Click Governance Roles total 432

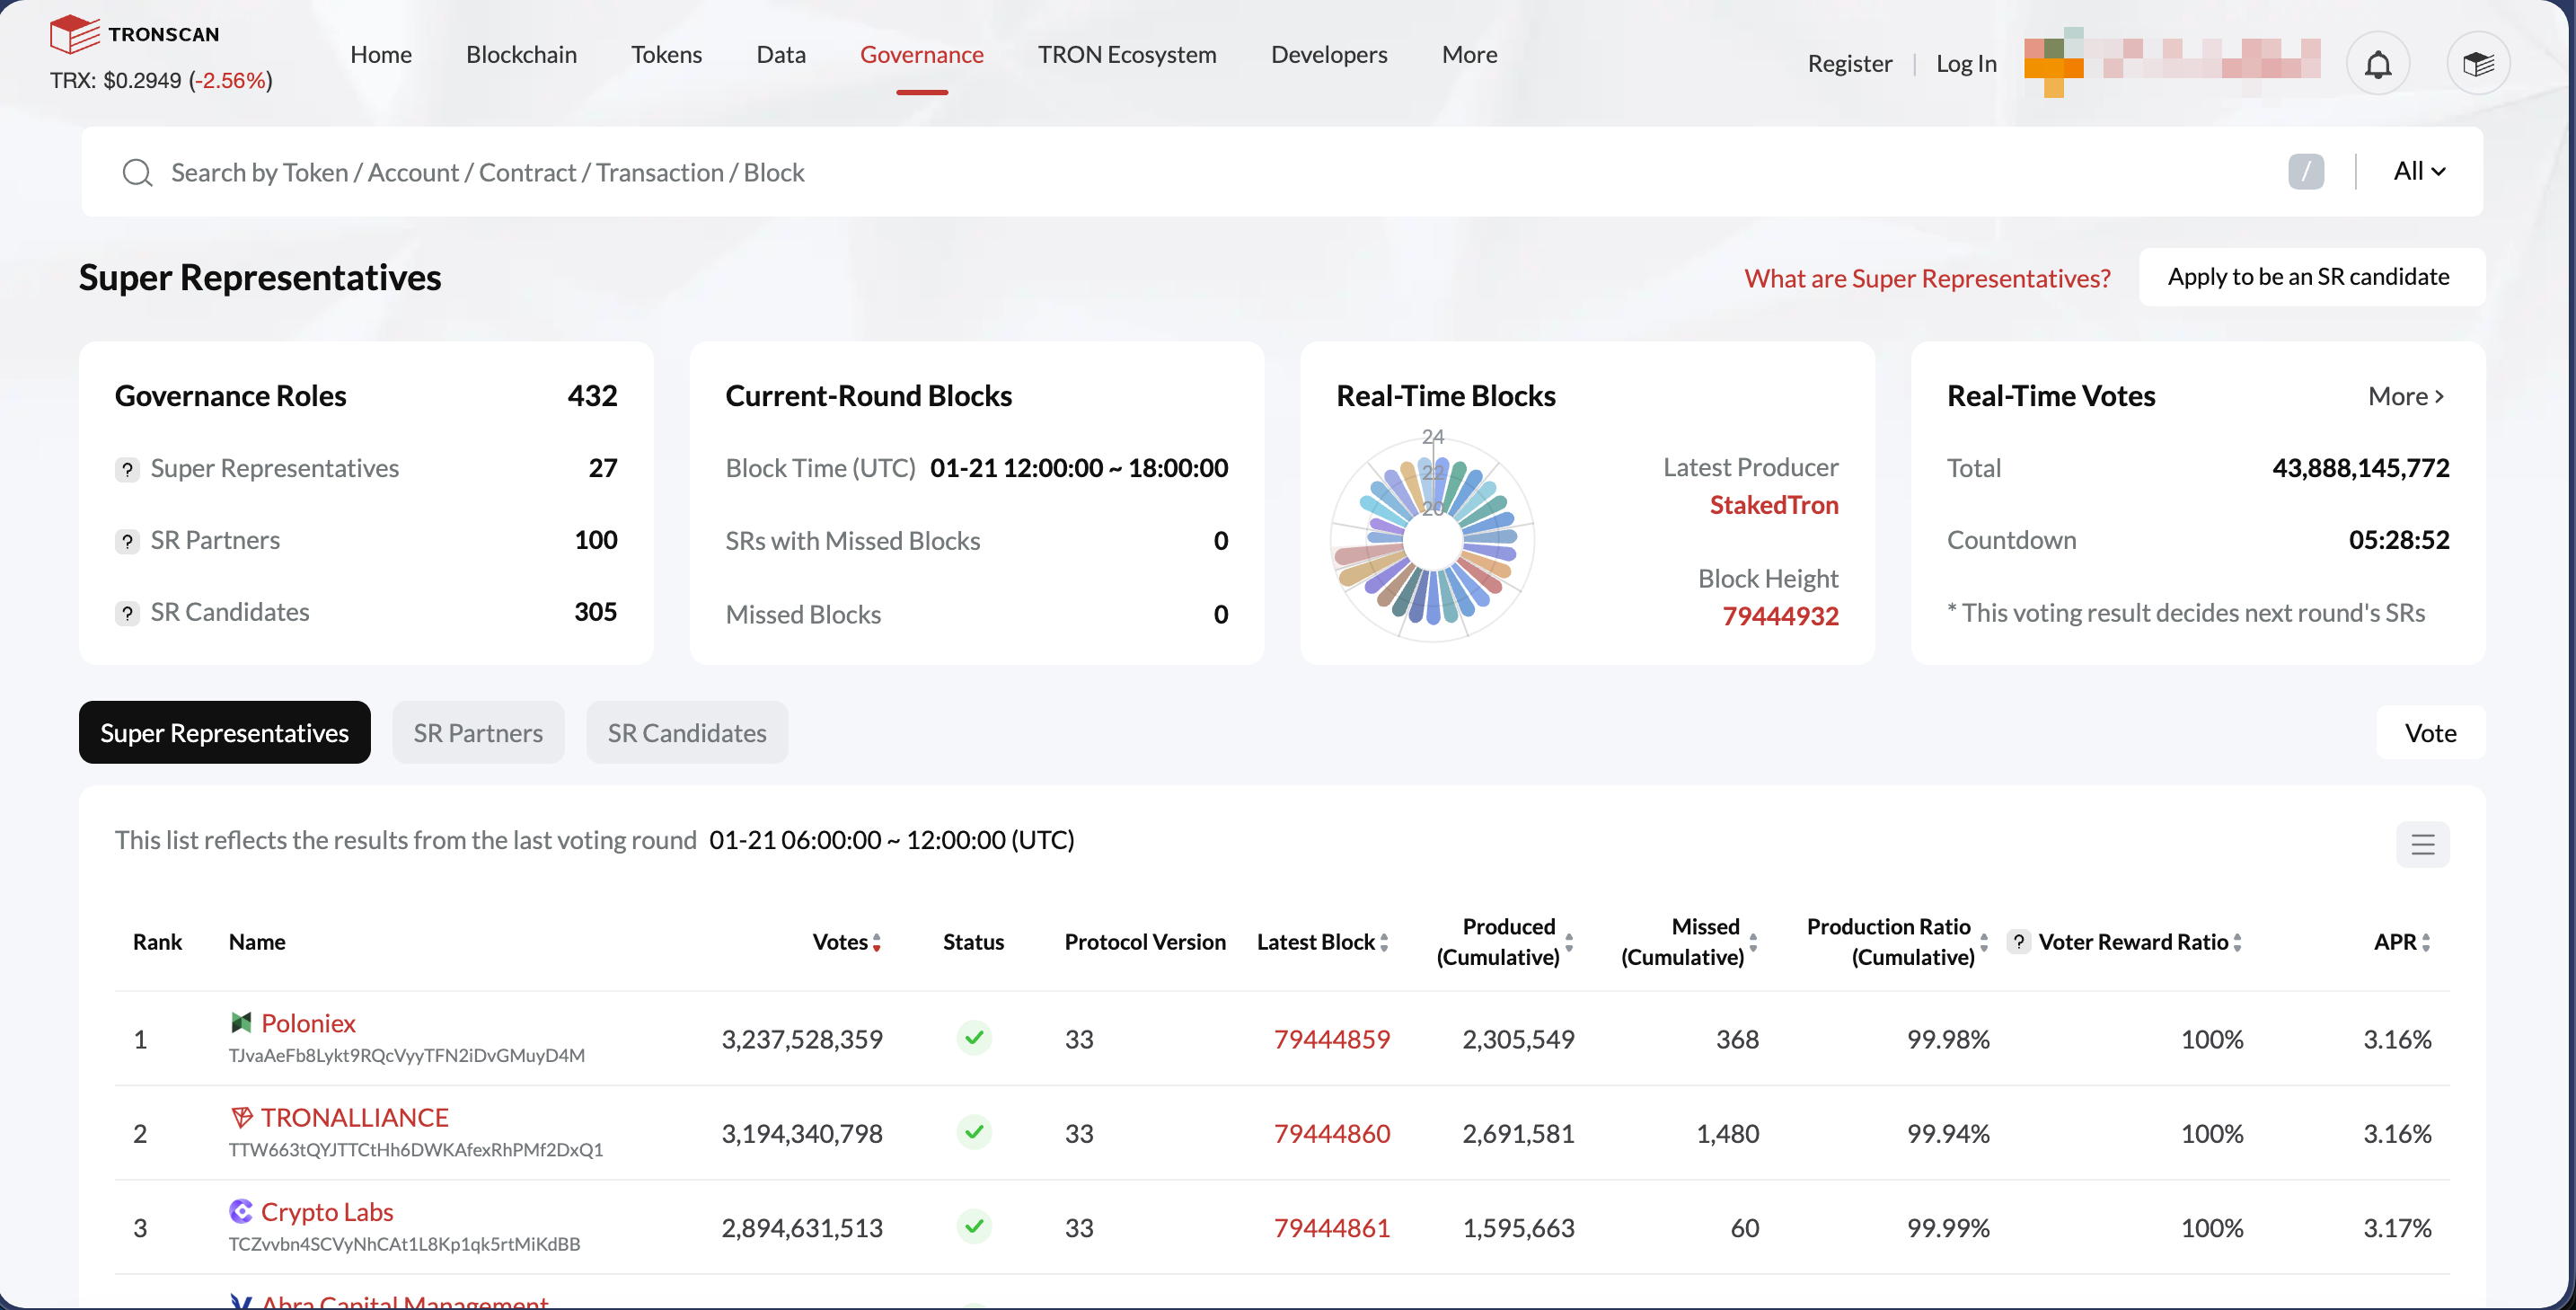[x=592, y=396]
